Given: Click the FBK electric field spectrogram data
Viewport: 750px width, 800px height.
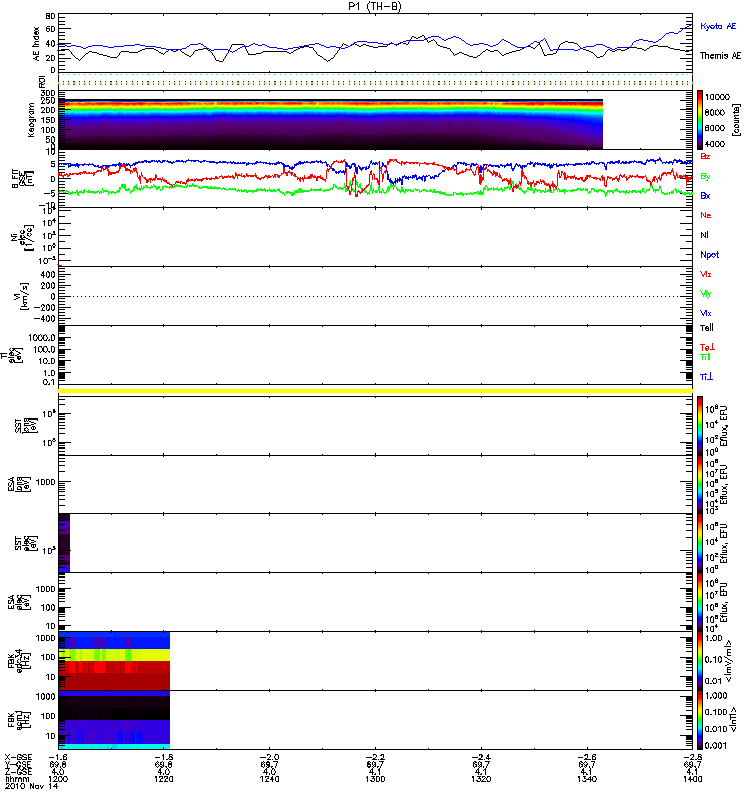Looking at the screenshot, I should 114,661.
